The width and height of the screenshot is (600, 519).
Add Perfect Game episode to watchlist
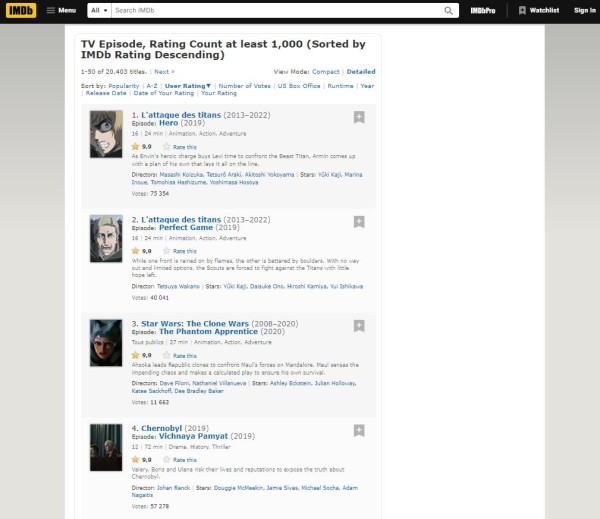click(359, 222)
